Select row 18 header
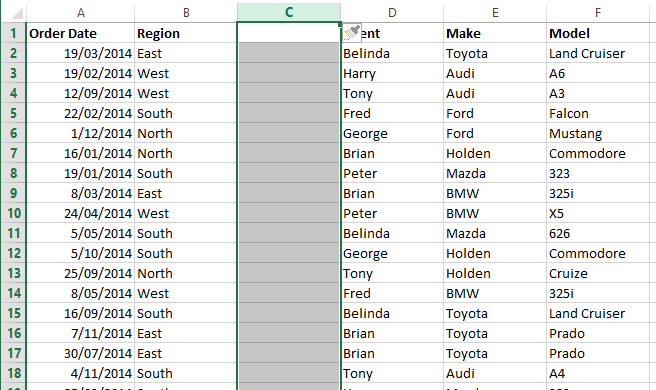 click(13, 373)
